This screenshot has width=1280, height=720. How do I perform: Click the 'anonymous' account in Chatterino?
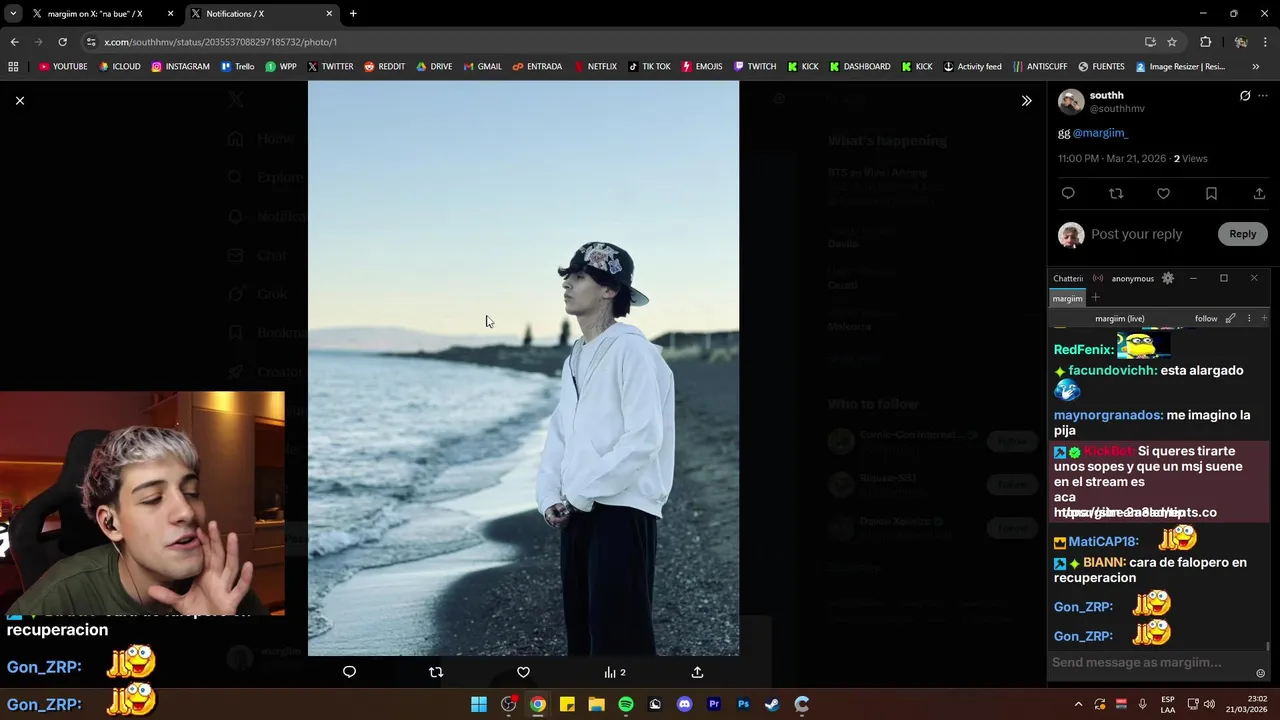[x=1132, y=278]
